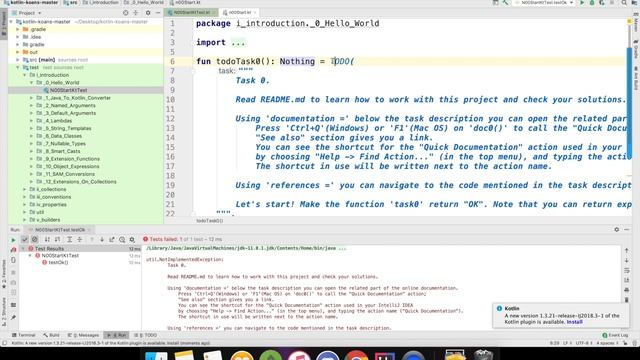Click Run with Coverage icon in top toolbar
This screenshot has width=640, height=360.
click(602, 3)
